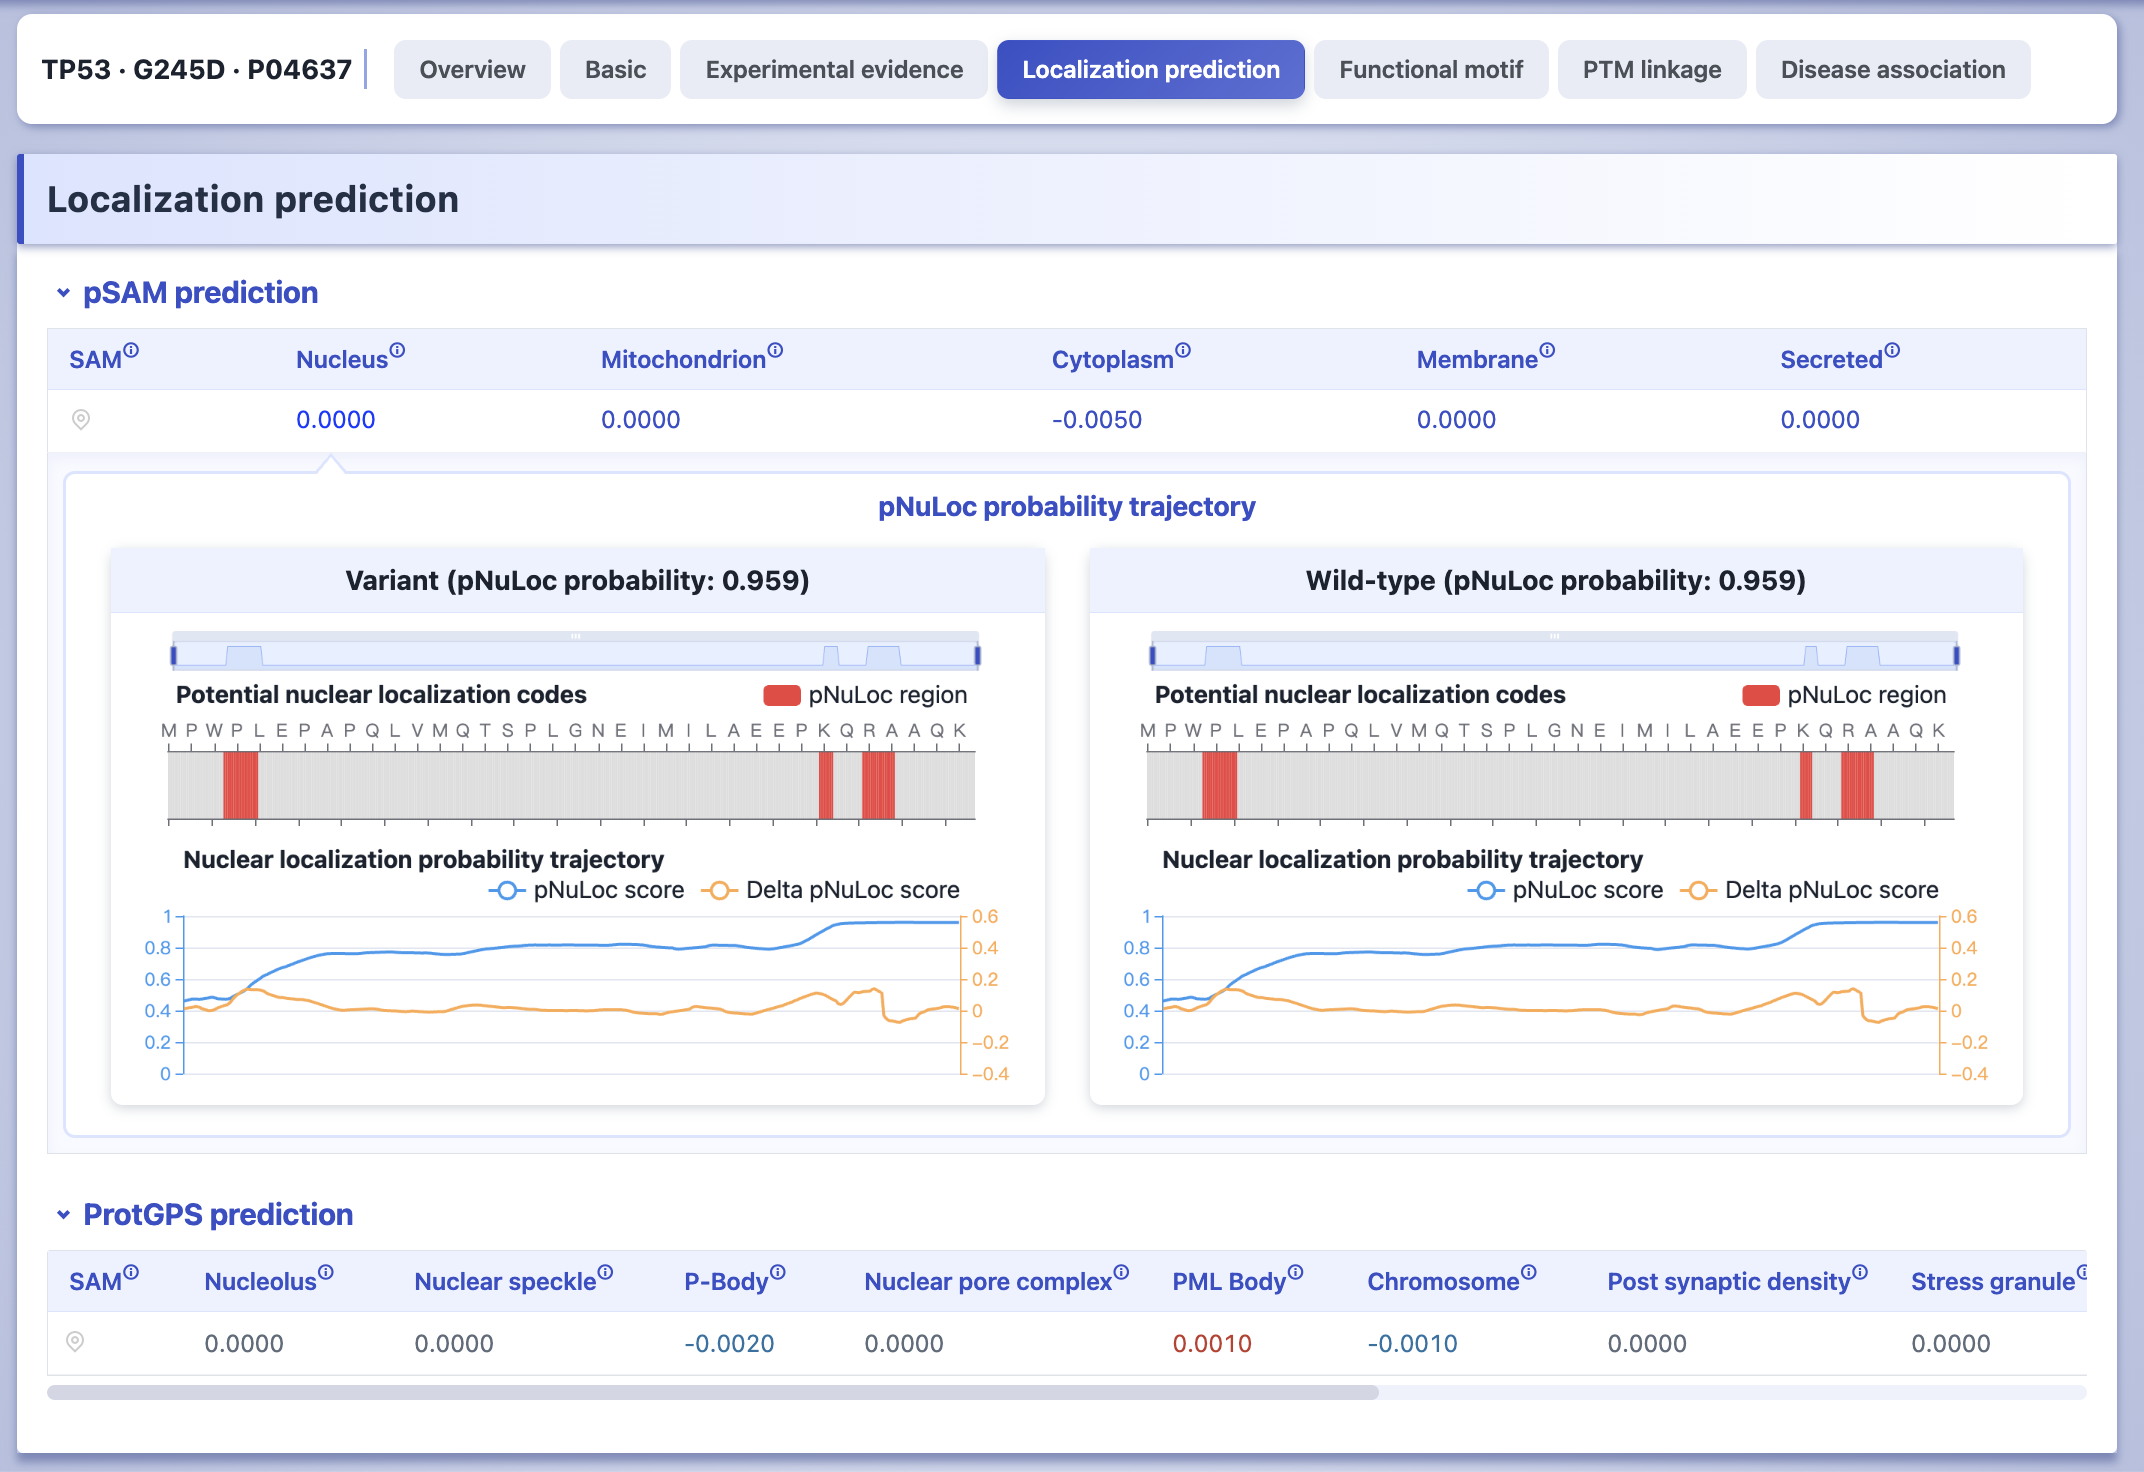This screenshot has width=2144, height=1472.
Task: Click the info icon next to Cytoplasm
Action: pyautogui.click(x=1183, y=350)
